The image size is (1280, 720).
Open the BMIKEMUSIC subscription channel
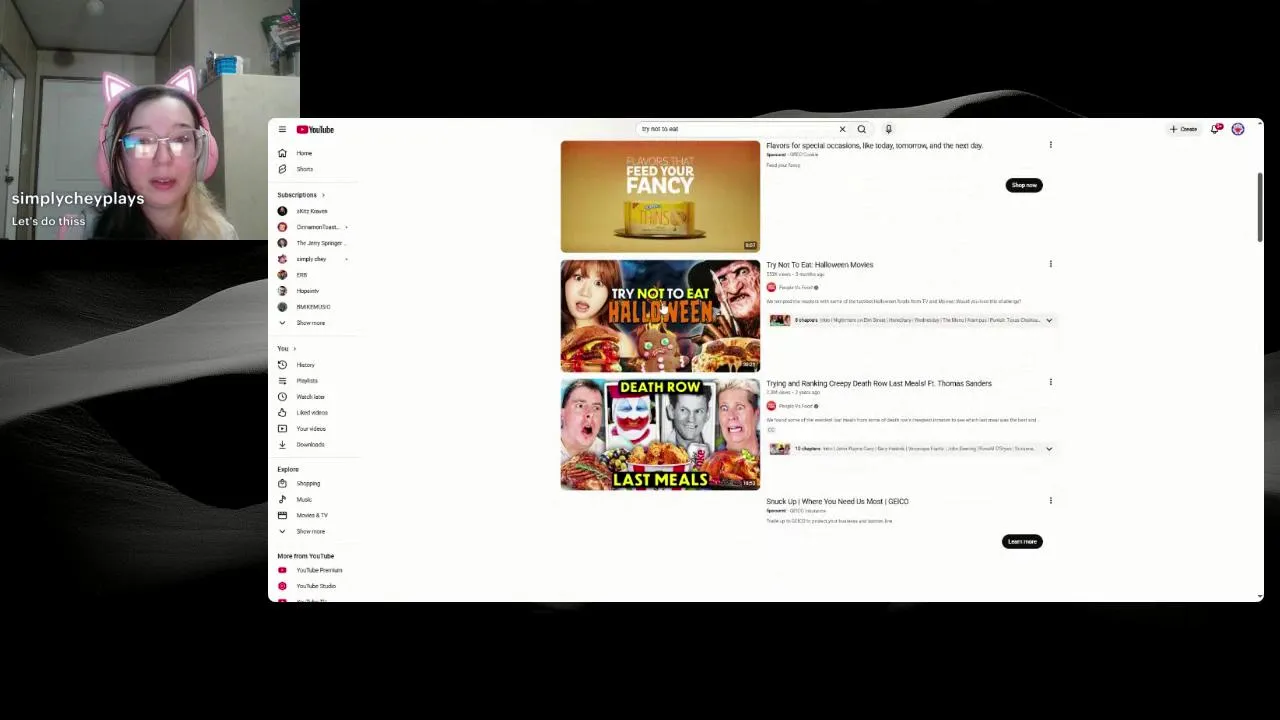coord(311,307)
